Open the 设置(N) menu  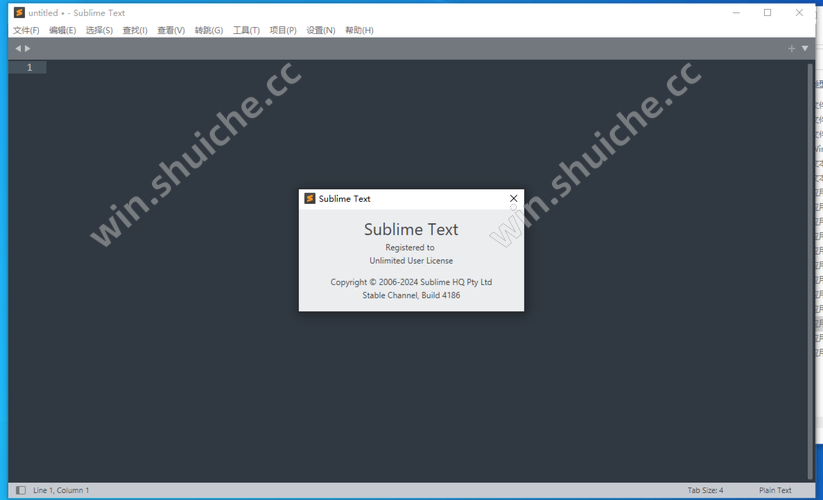pos(321,30)
